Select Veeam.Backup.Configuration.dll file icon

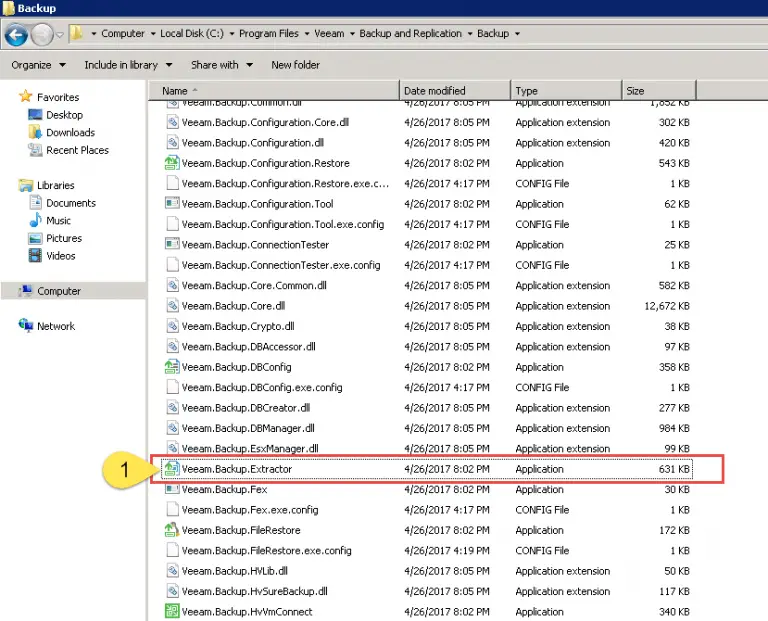(x=172, y=143)
